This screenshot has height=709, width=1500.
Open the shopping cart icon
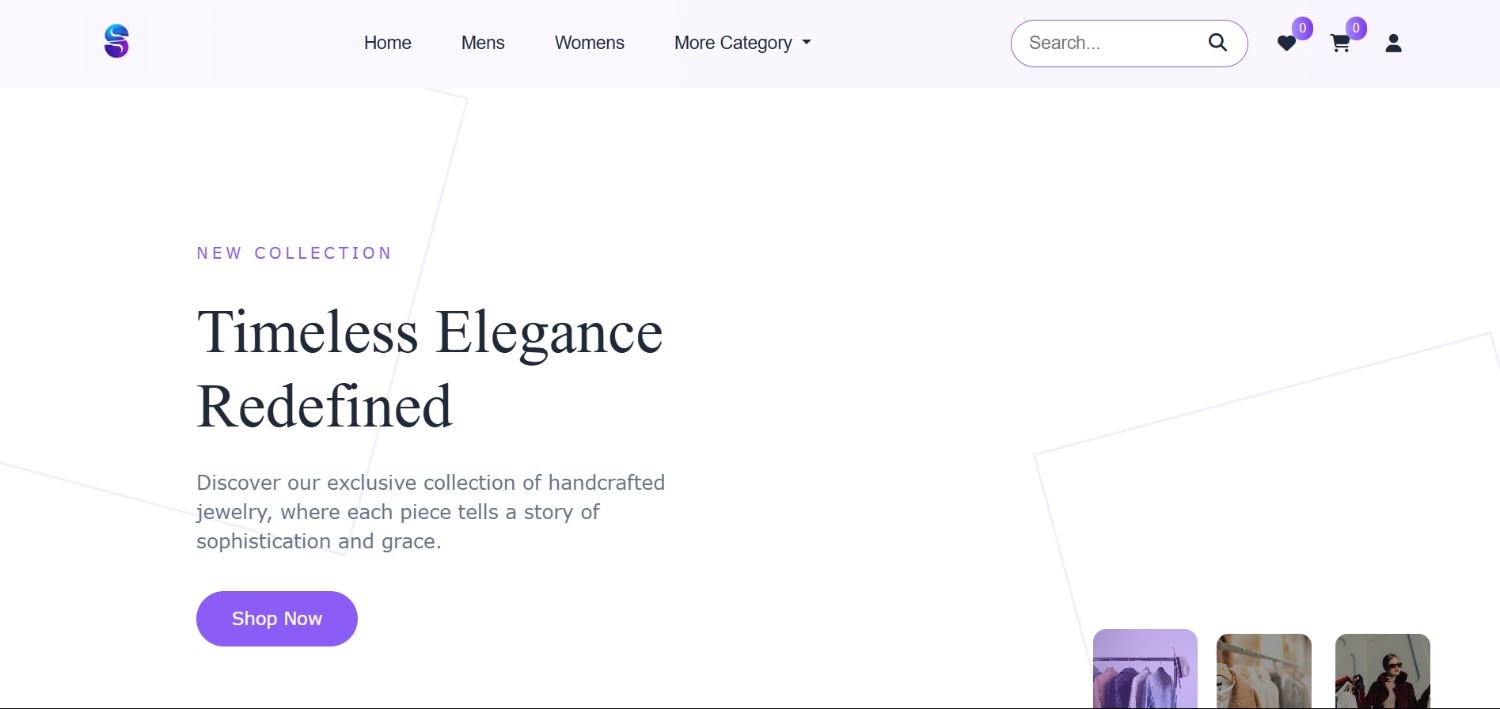point(1340,44)
